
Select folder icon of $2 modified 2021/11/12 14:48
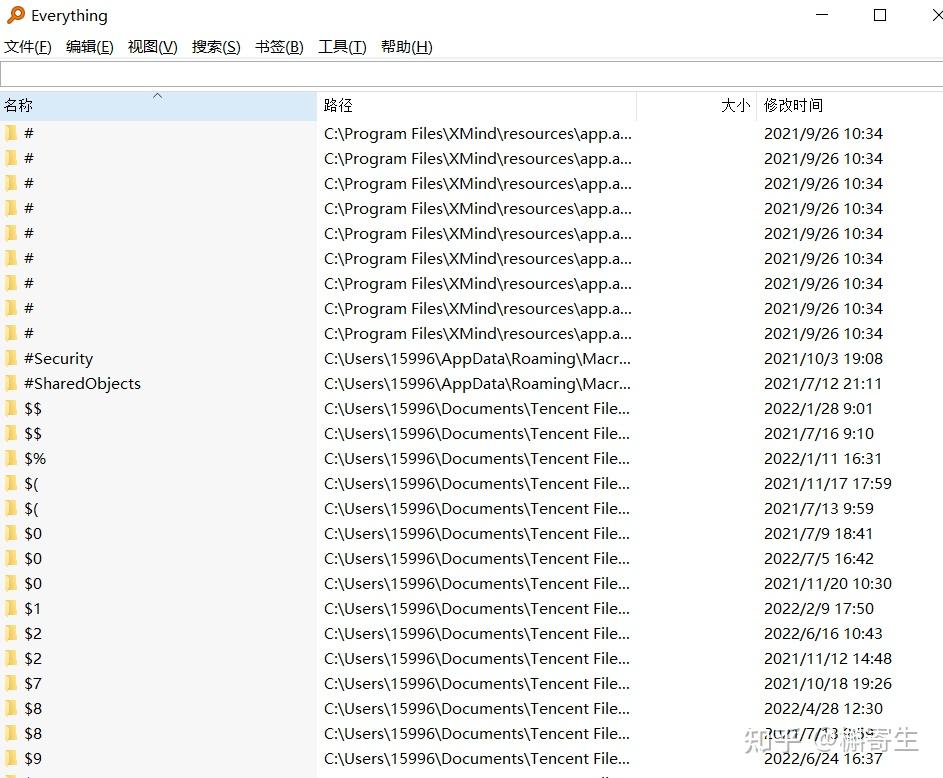click(11, 659)
